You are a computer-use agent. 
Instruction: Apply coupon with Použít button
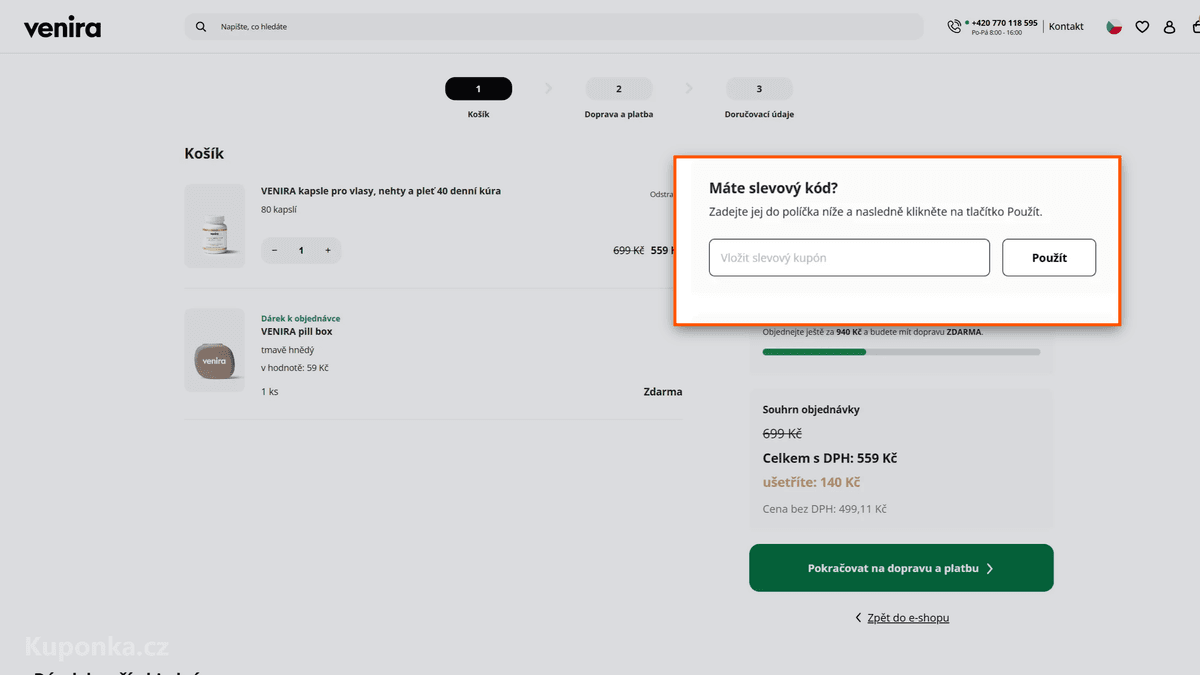[1049, 258]
